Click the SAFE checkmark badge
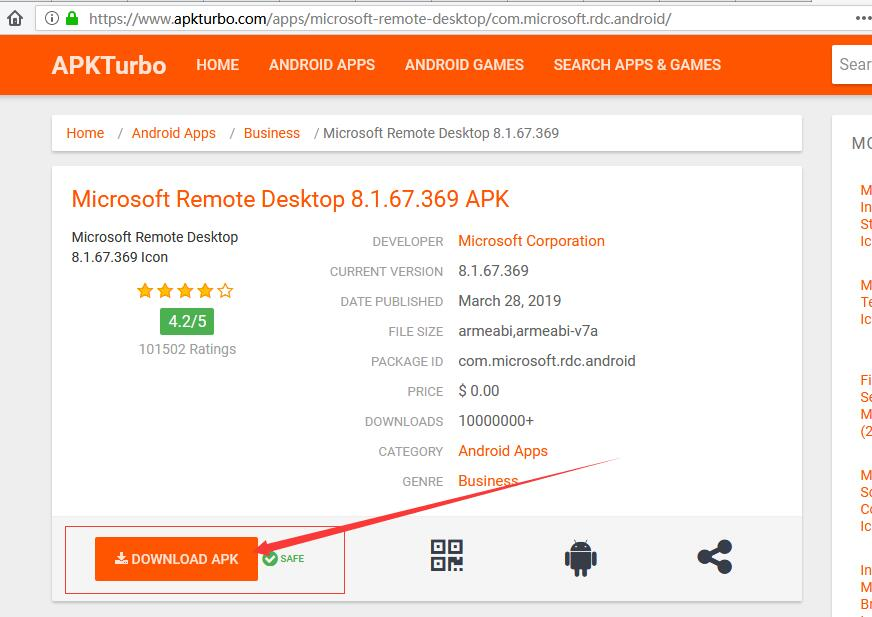This screenshot has height=617, width=872. click(x=284, y=558)
